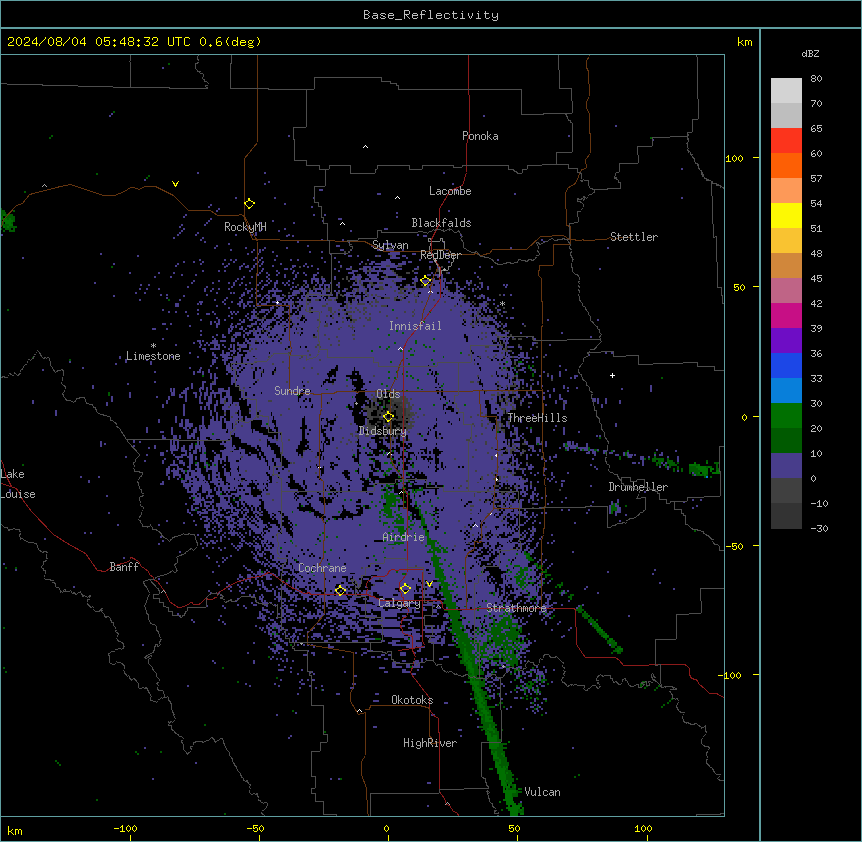Click the red 65-60 dBZ legend swatch
This screenshot has width=862, height=842.
786,141
